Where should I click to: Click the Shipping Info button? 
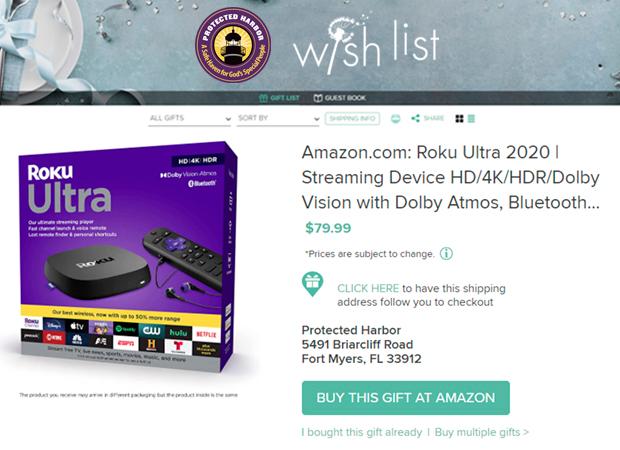[352, 119]
